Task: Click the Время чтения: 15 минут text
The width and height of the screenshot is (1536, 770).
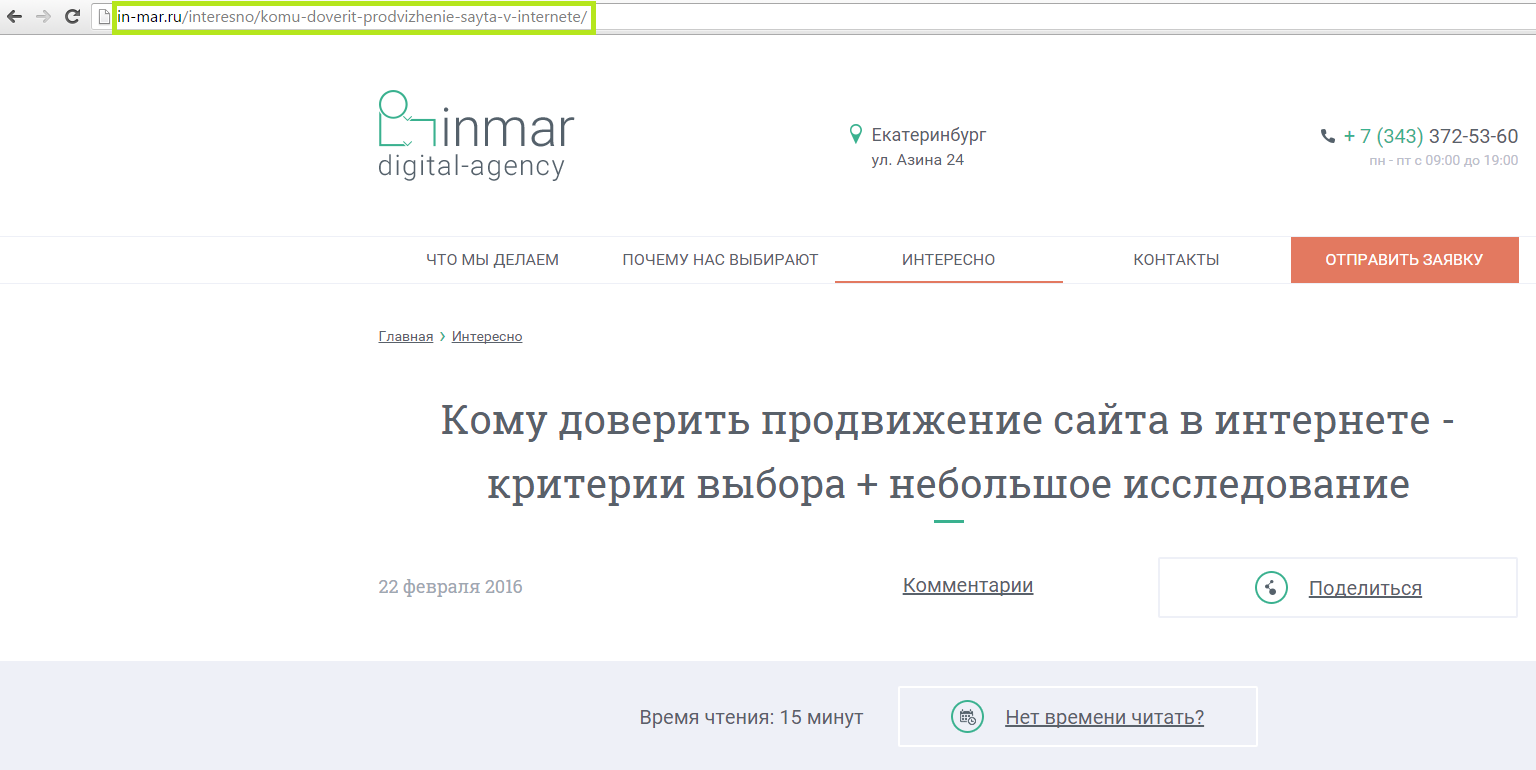Action: (x=751, y=718)
